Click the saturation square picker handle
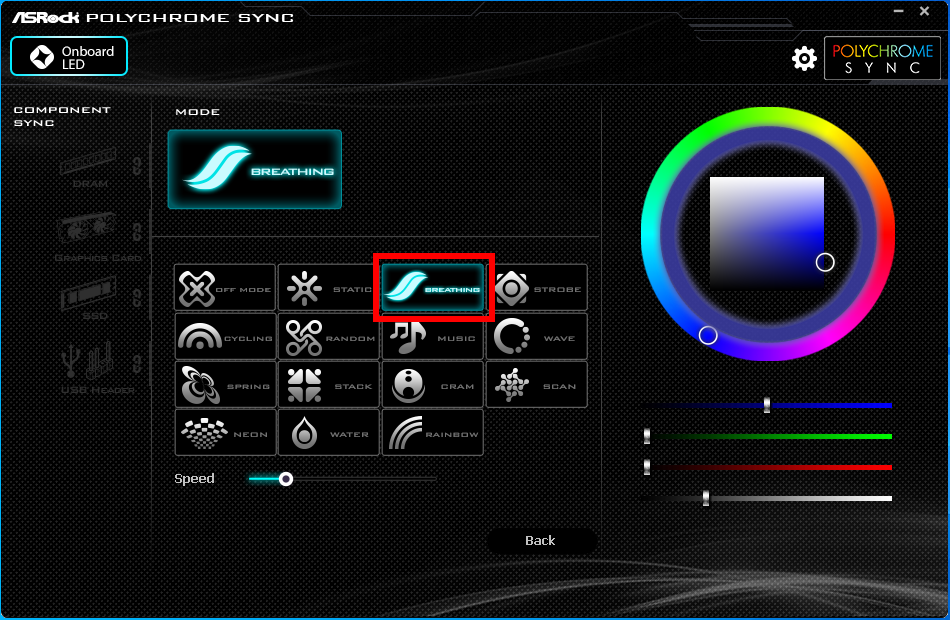Screen dimensions: 950x620 pyautogui.click(x=825, y=262)
